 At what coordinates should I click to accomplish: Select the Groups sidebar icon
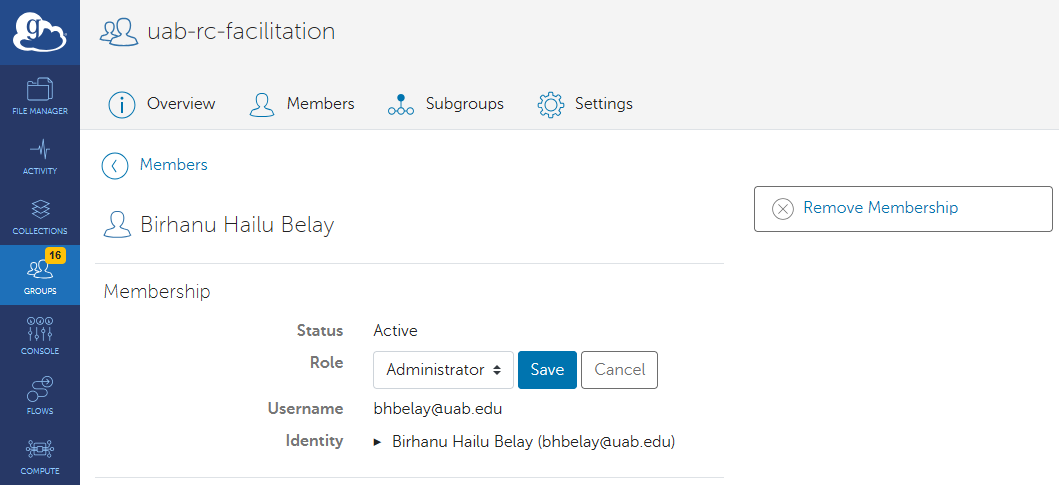40,275
